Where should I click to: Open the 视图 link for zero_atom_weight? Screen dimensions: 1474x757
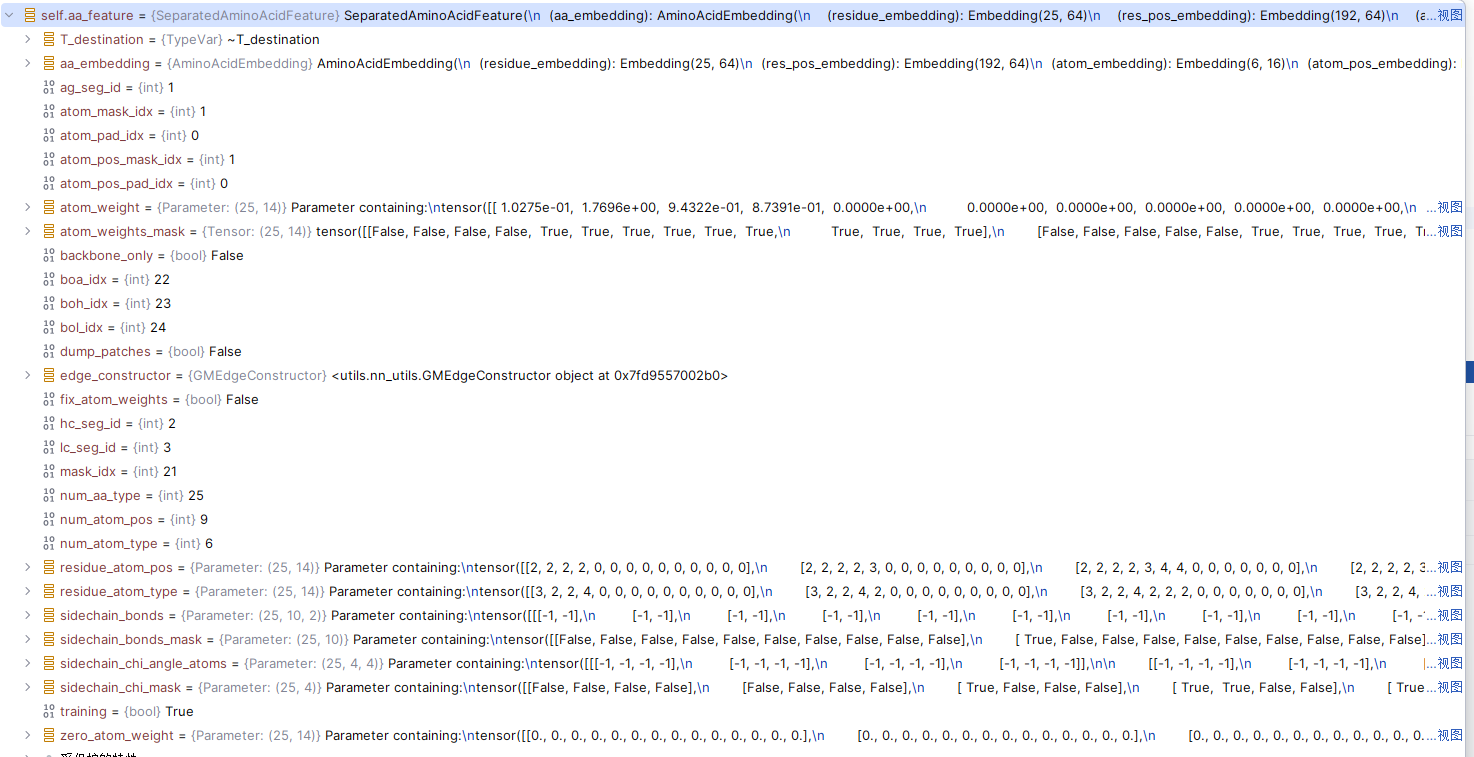1450,735
